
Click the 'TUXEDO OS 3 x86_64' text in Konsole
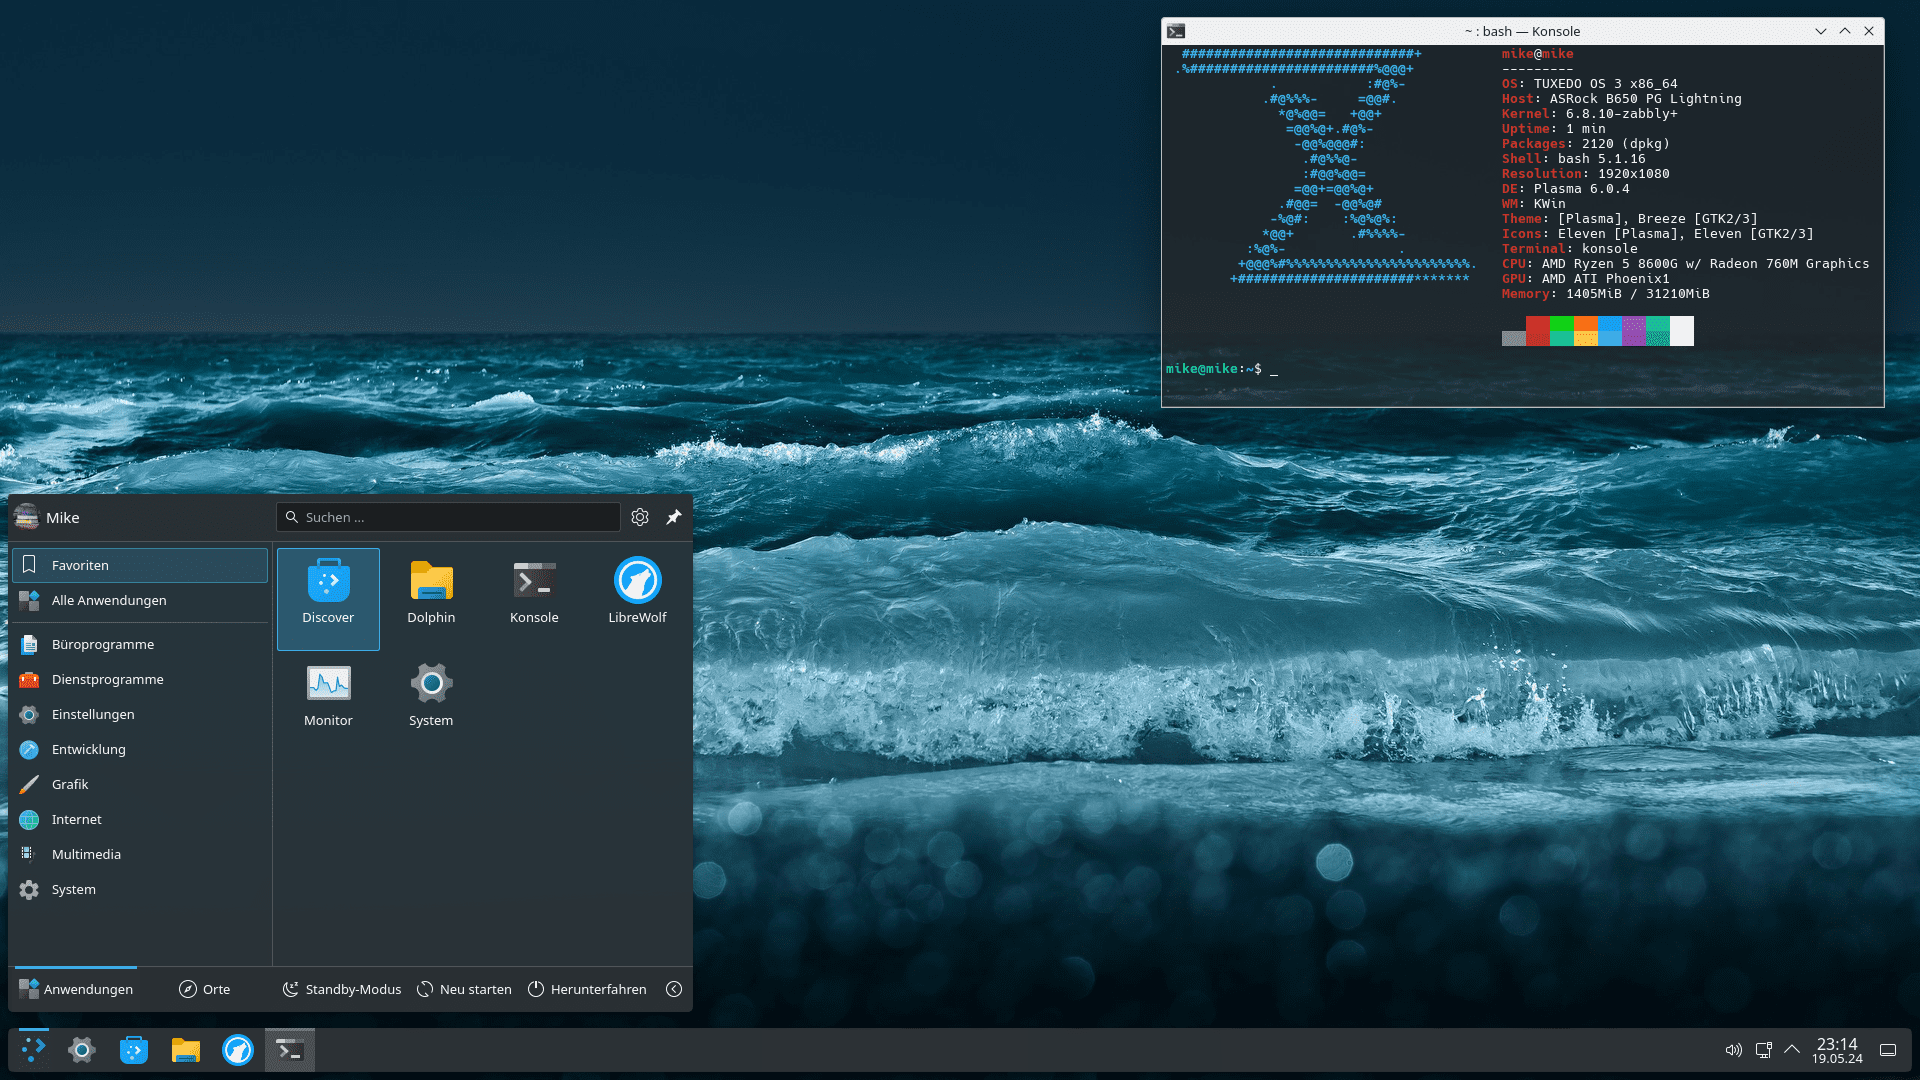(x=1606, y=84)
